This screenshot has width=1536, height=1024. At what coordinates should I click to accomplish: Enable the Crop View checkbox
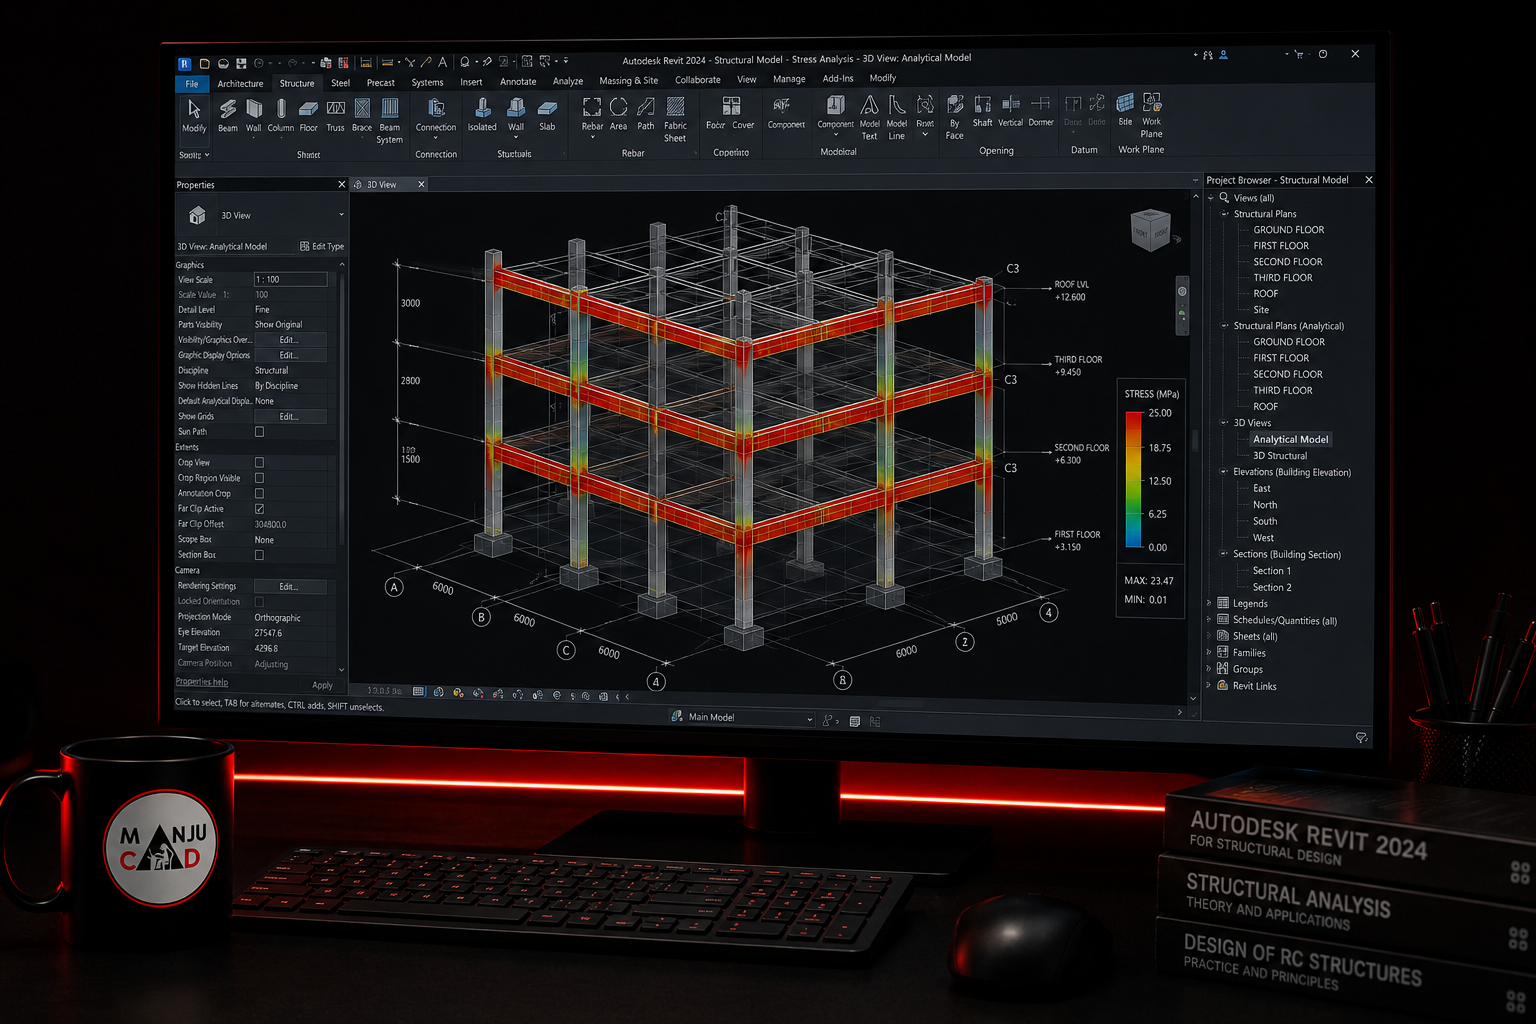[259, 463]
